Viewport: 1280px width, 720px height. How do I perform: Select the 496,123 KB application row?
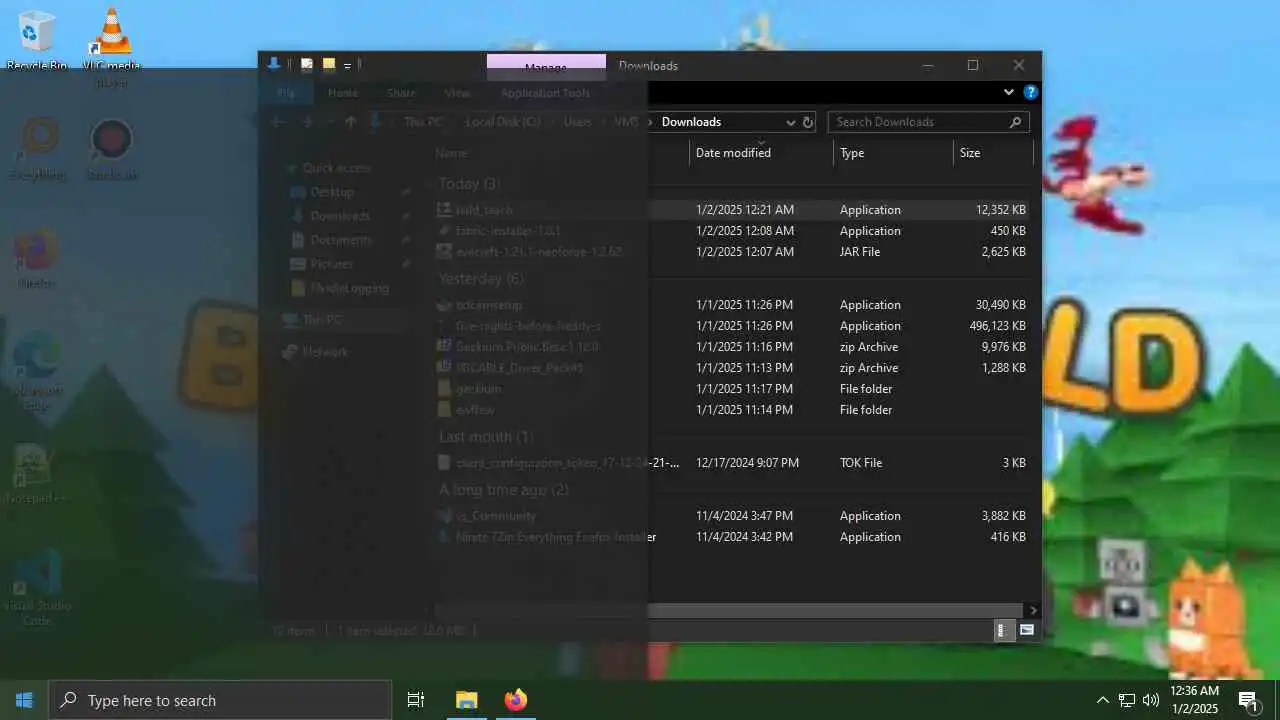pyautogui.click(x=732, y=326)
